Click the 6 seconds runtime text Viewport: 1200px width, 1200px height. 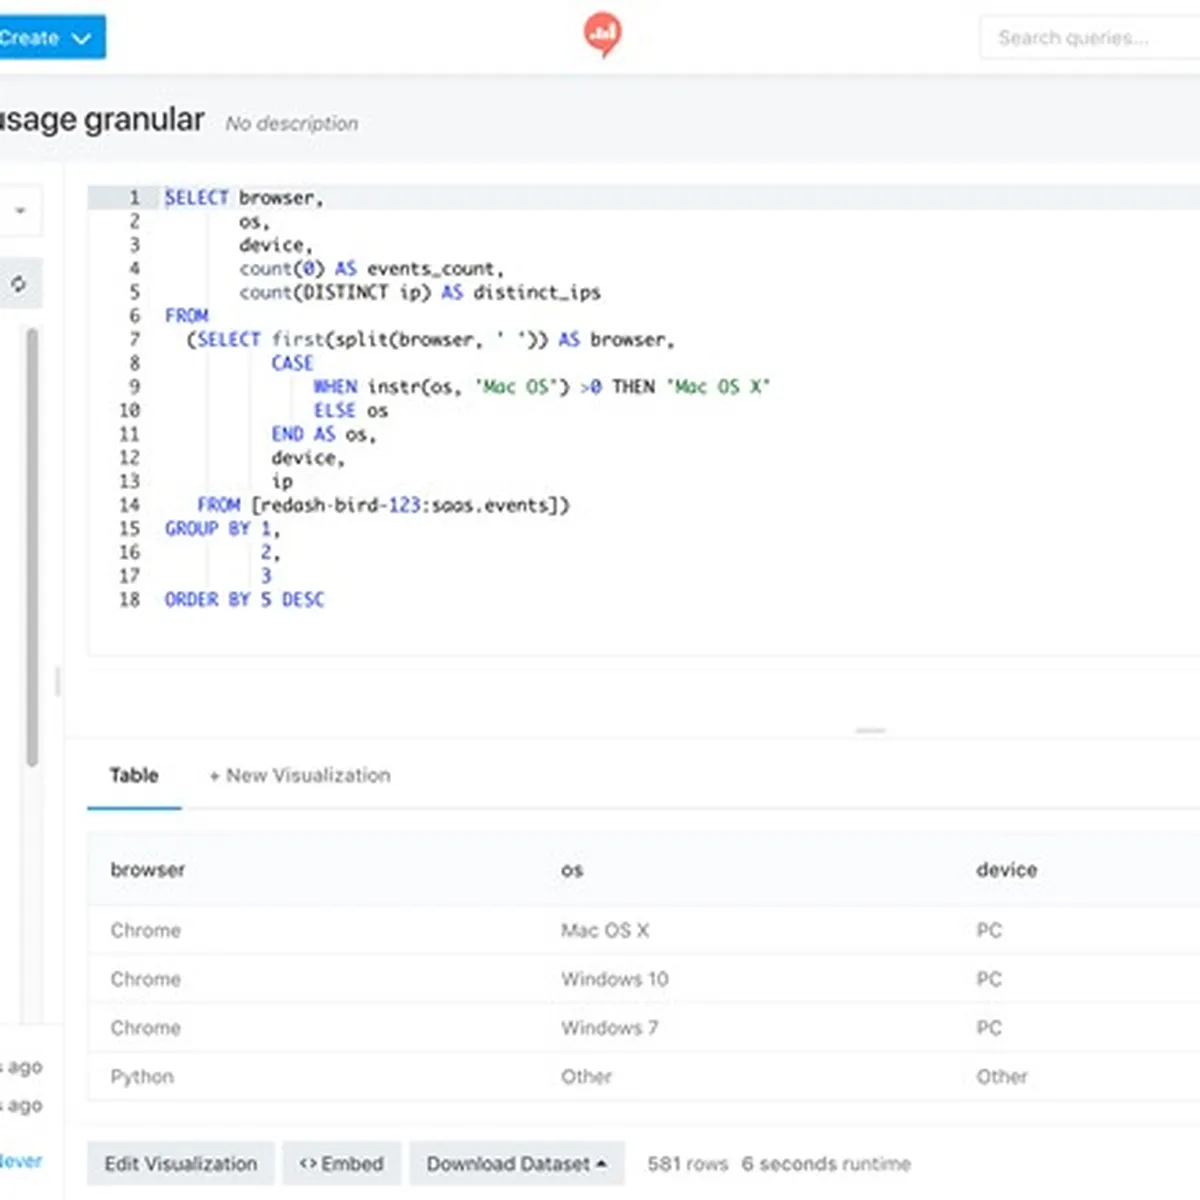click(x=826, y=1164)
